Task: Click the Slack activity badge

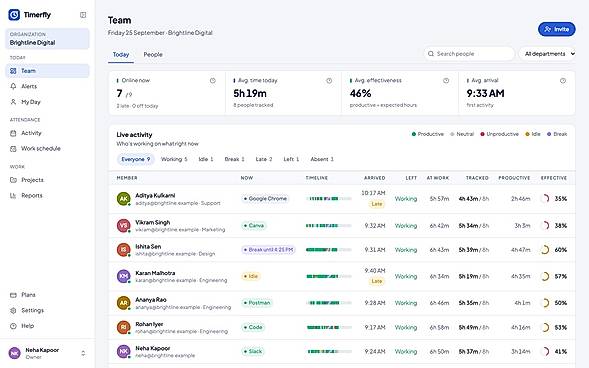Action: point(253,351)
